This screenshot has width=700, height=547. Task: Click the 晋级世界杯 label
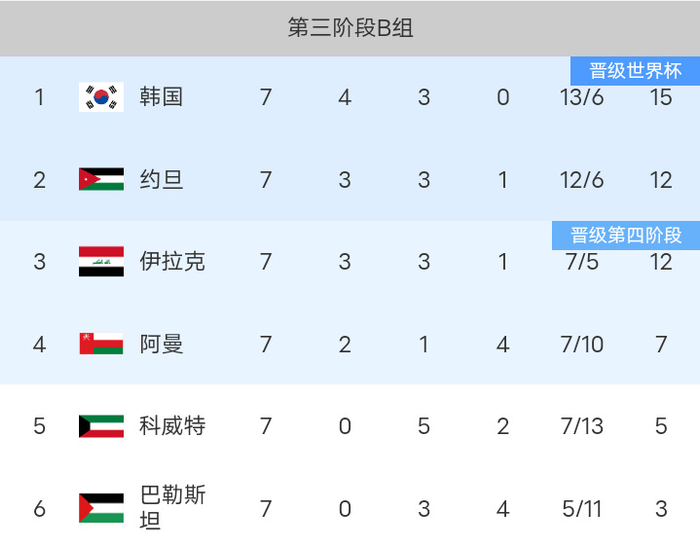click(635, 71)
